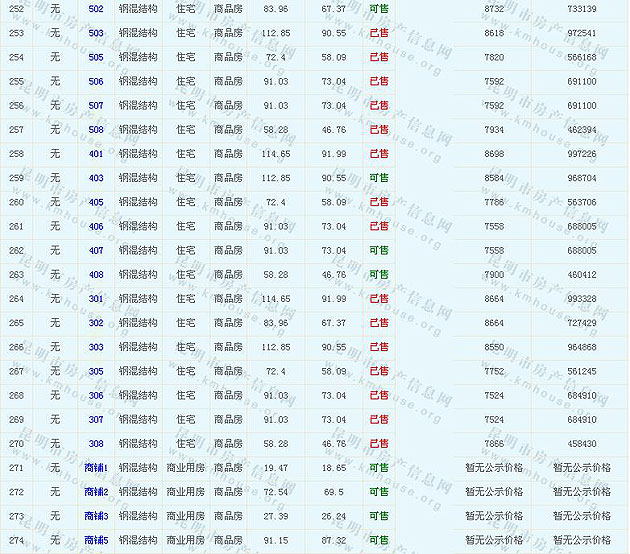Viewport: 630px width, 554px height.
Task: Click the 507 room link
Action: pyautogui.click(x=96, y=106)
